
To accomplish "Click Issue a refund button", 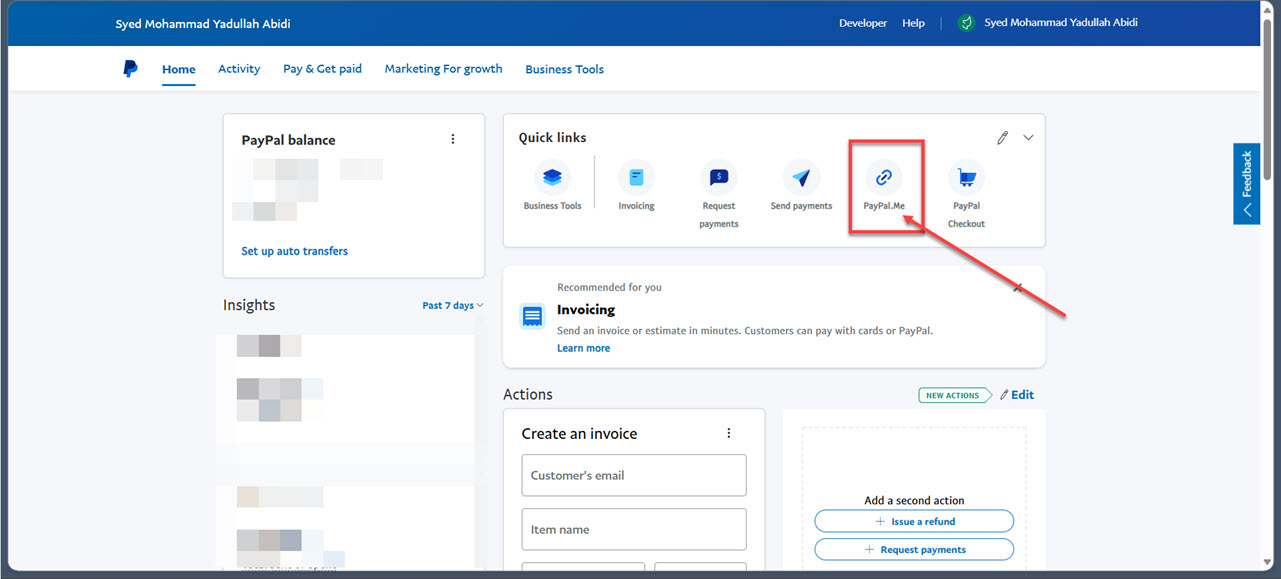I will click(914, 521).
